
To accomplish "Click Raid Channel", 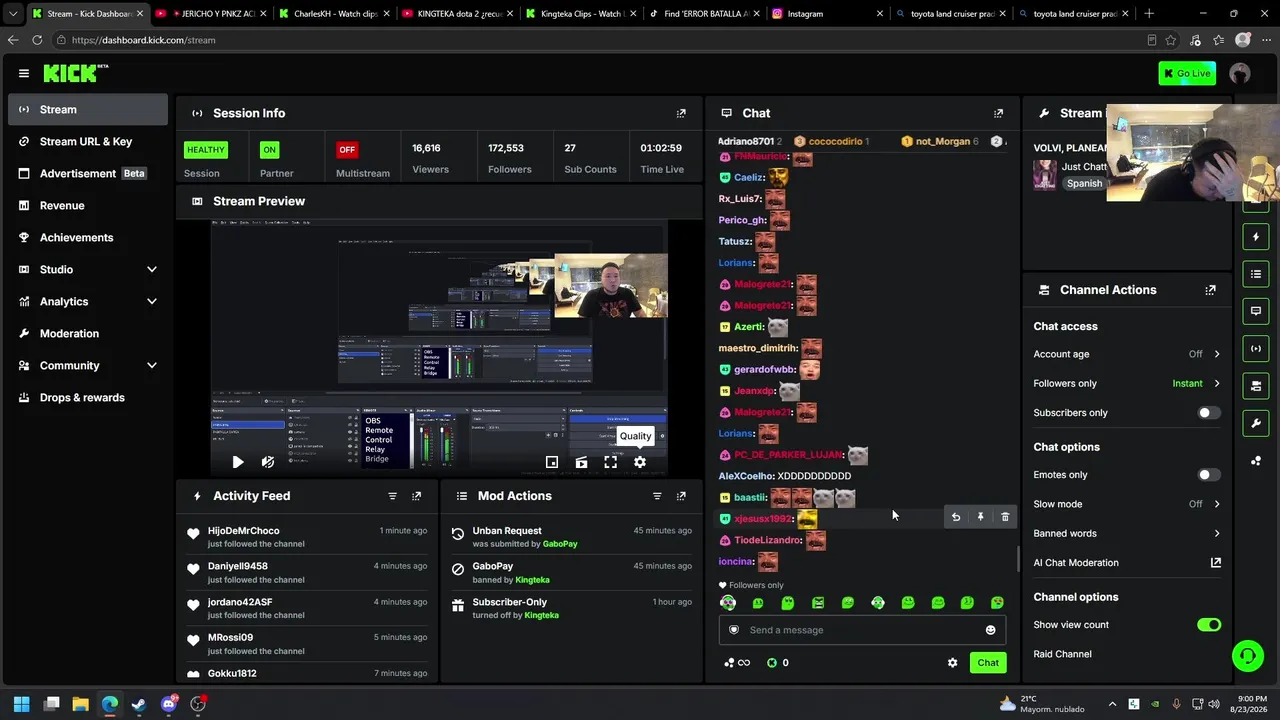I will point(1062,654).
